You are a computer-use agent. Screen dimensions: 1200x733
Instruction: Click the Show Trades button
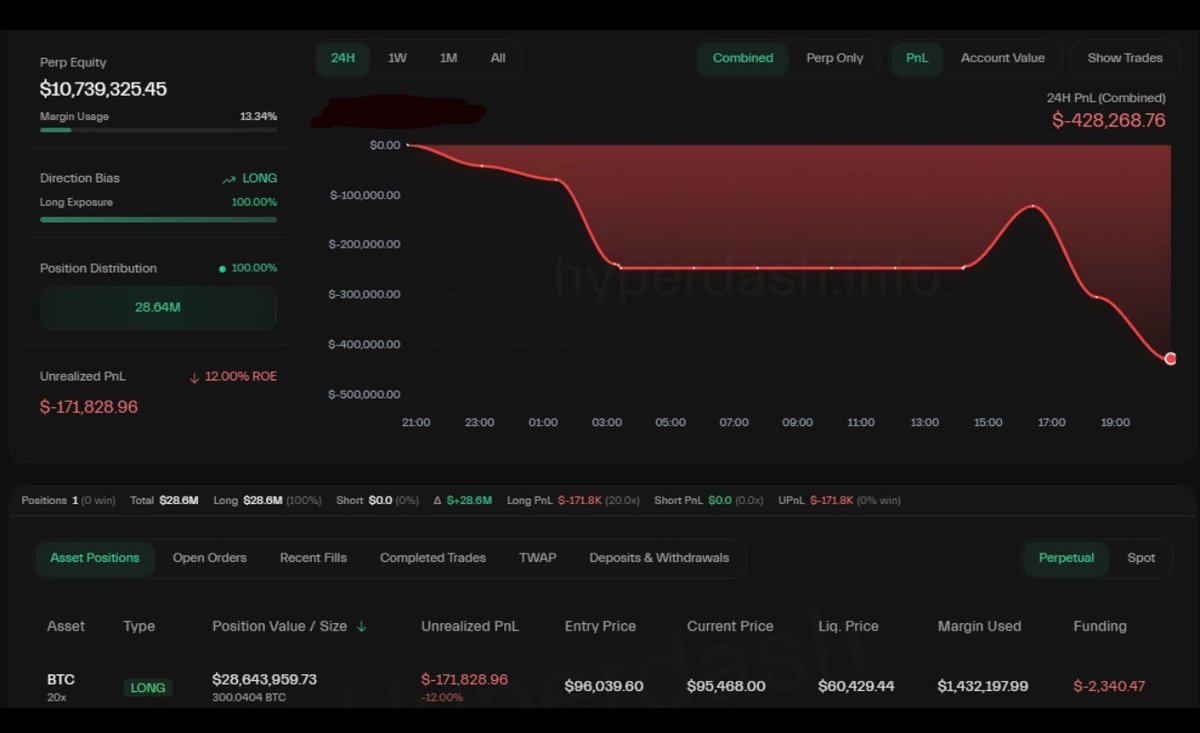(x=1125, y=58)
